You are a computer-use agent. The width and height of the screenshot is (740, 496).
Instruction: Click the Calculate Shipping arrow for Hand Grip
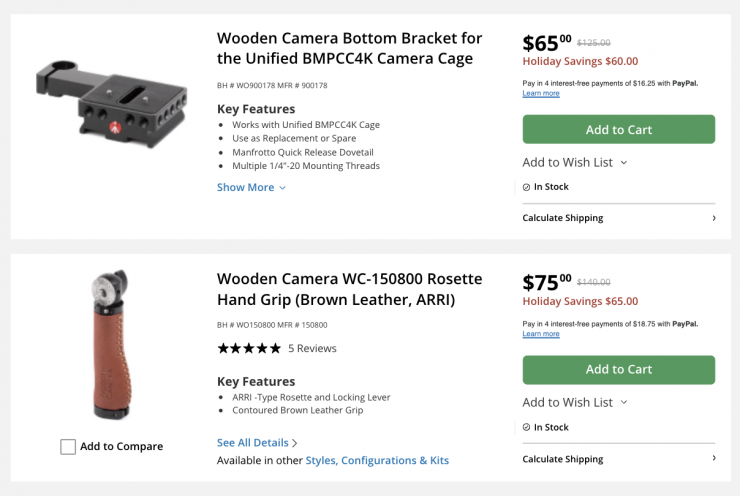[713, 458]
